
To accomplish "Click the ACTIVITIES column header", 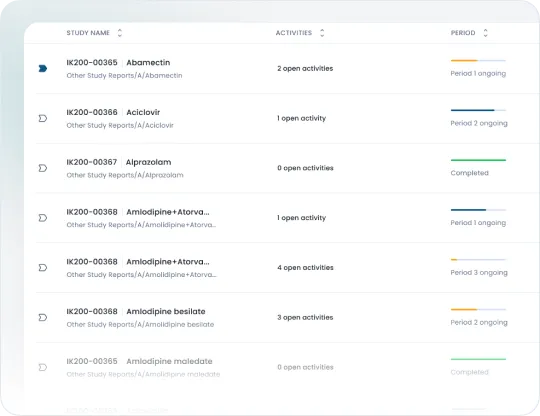I will [294, 33].
